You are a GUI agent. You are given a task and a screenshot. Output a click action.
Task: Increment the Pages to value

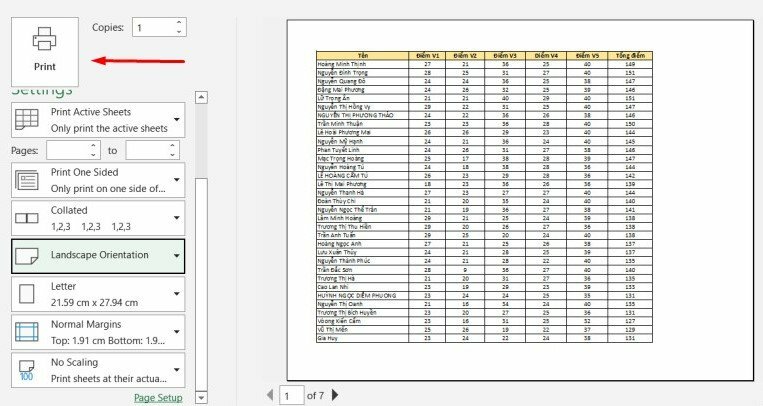(173, 146)
